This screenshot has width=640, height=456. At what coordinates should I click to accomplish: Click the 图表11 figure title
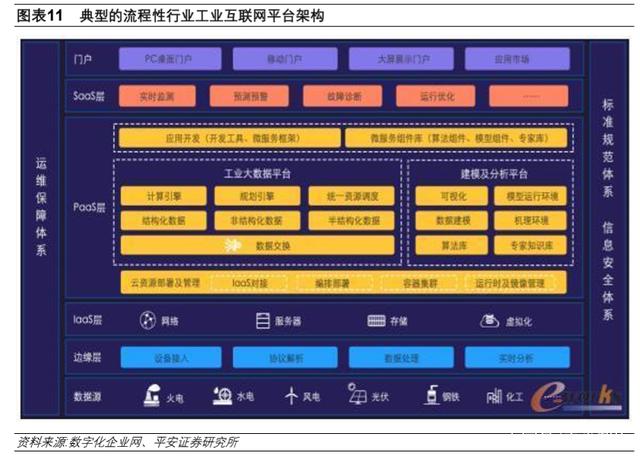click(x=170, y=16)
